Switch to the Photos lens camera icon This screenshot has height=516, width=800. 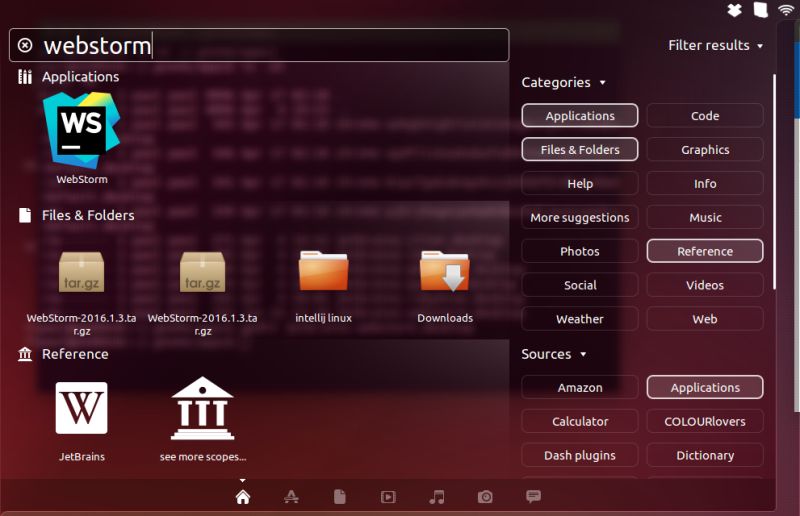click(485, 497)
